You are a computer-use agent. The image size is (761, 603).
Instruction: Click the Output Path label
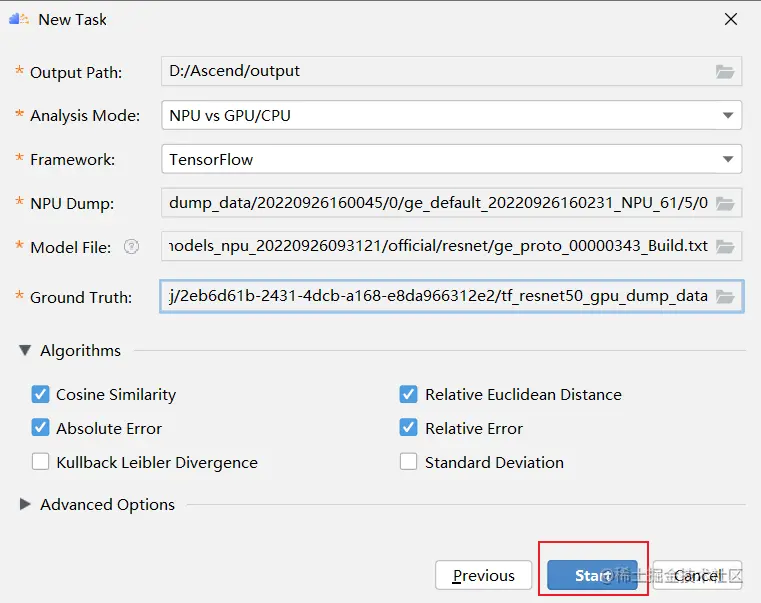click(x=76, y=72)
